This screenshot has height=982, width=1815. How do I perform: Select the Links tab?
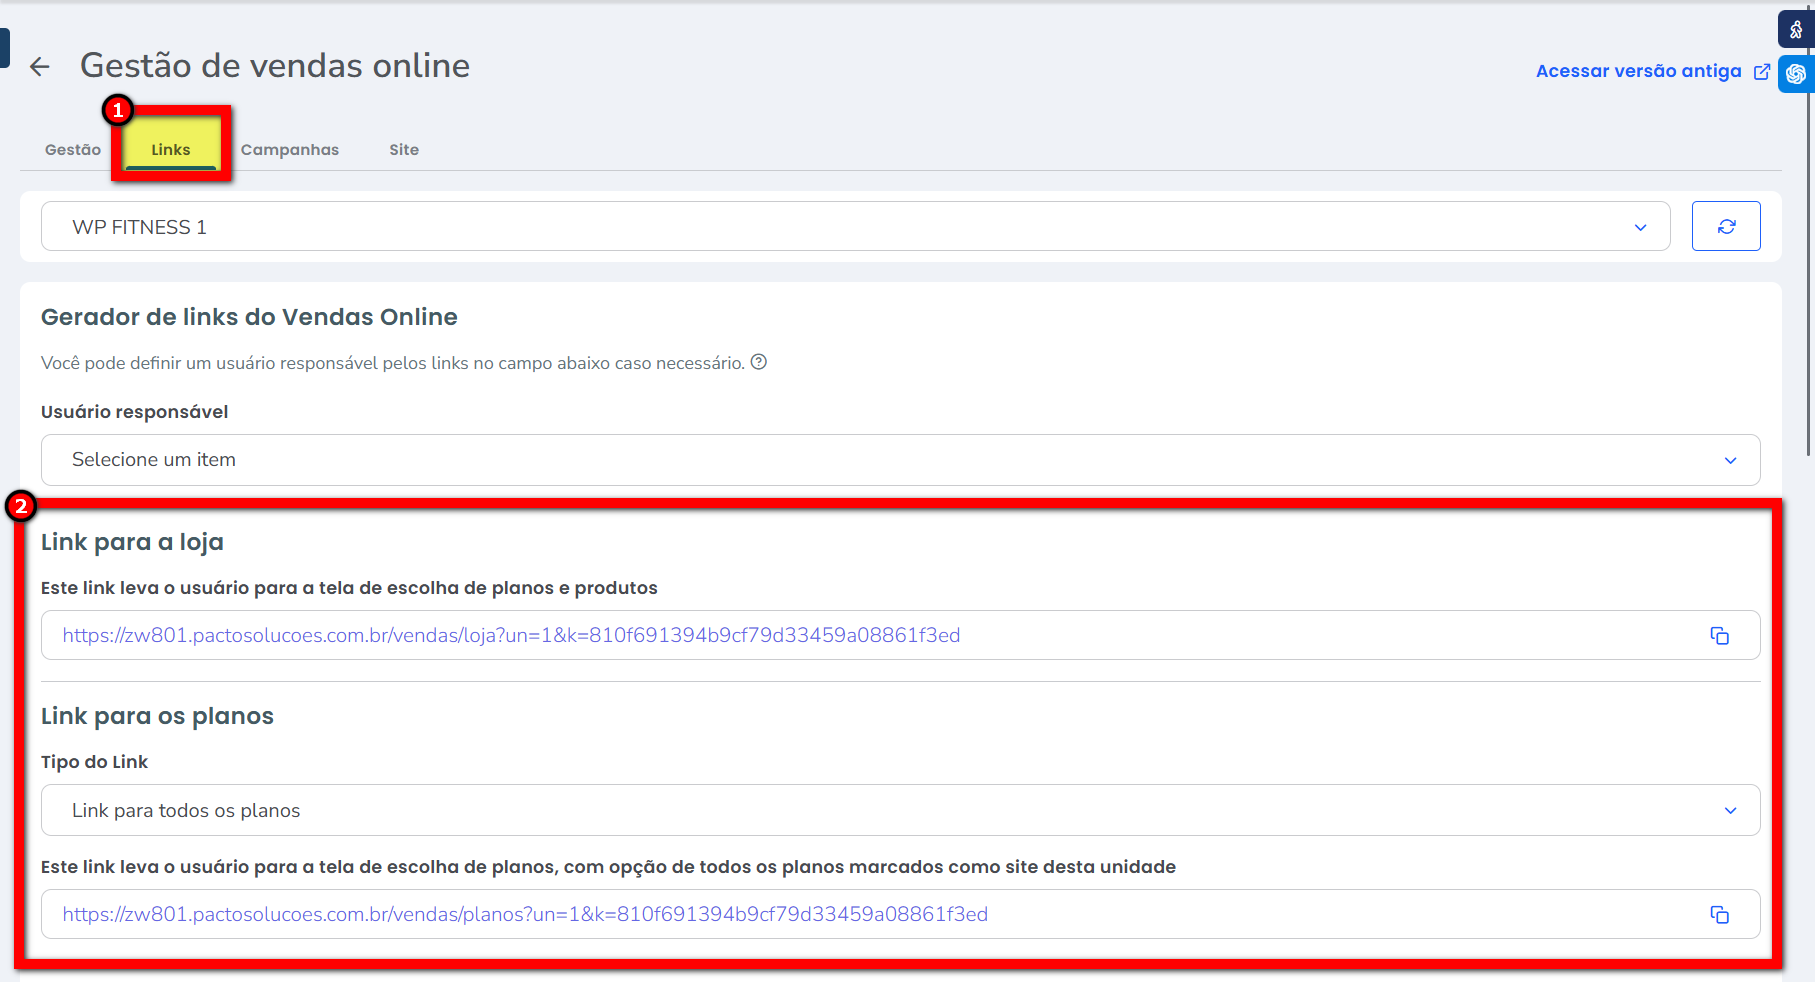point(171,150)
